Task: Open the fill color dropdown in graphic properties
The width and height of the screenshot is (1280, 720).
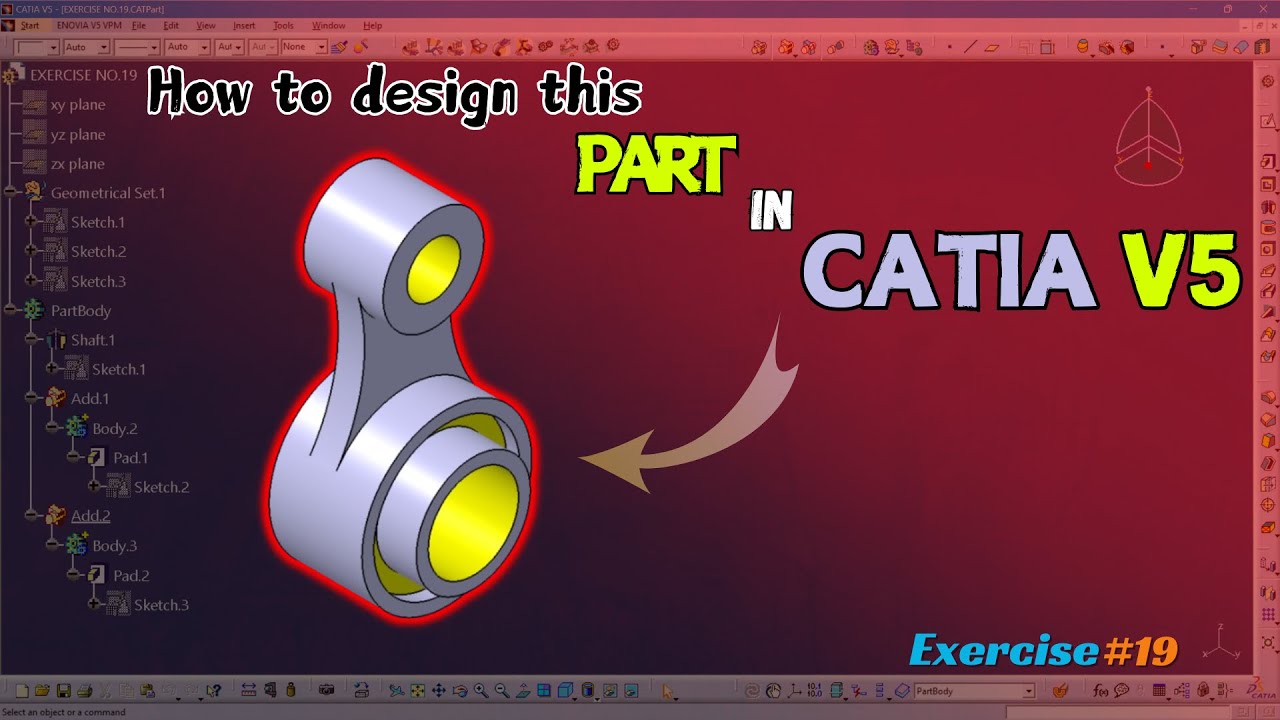Action: 53,46
